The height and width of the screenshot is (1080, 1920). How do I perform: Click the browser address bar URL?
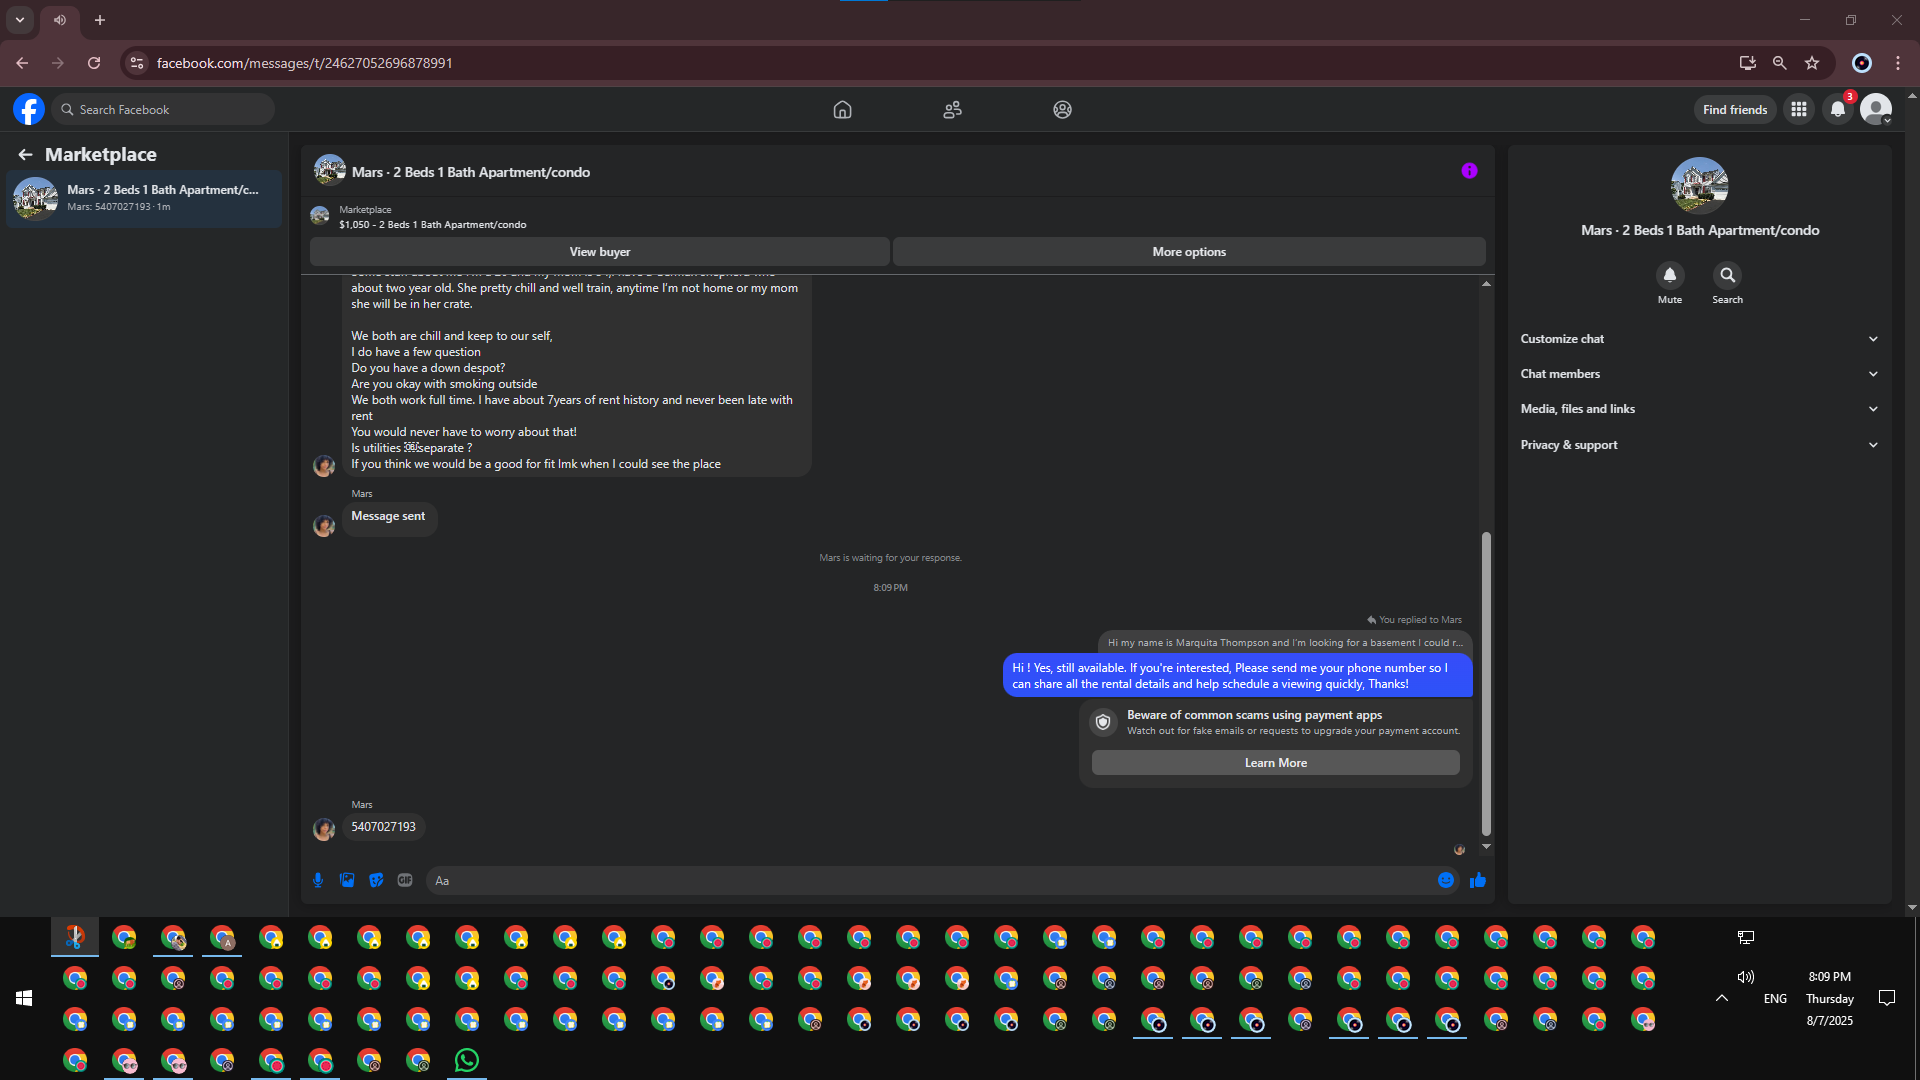[305, 63]
